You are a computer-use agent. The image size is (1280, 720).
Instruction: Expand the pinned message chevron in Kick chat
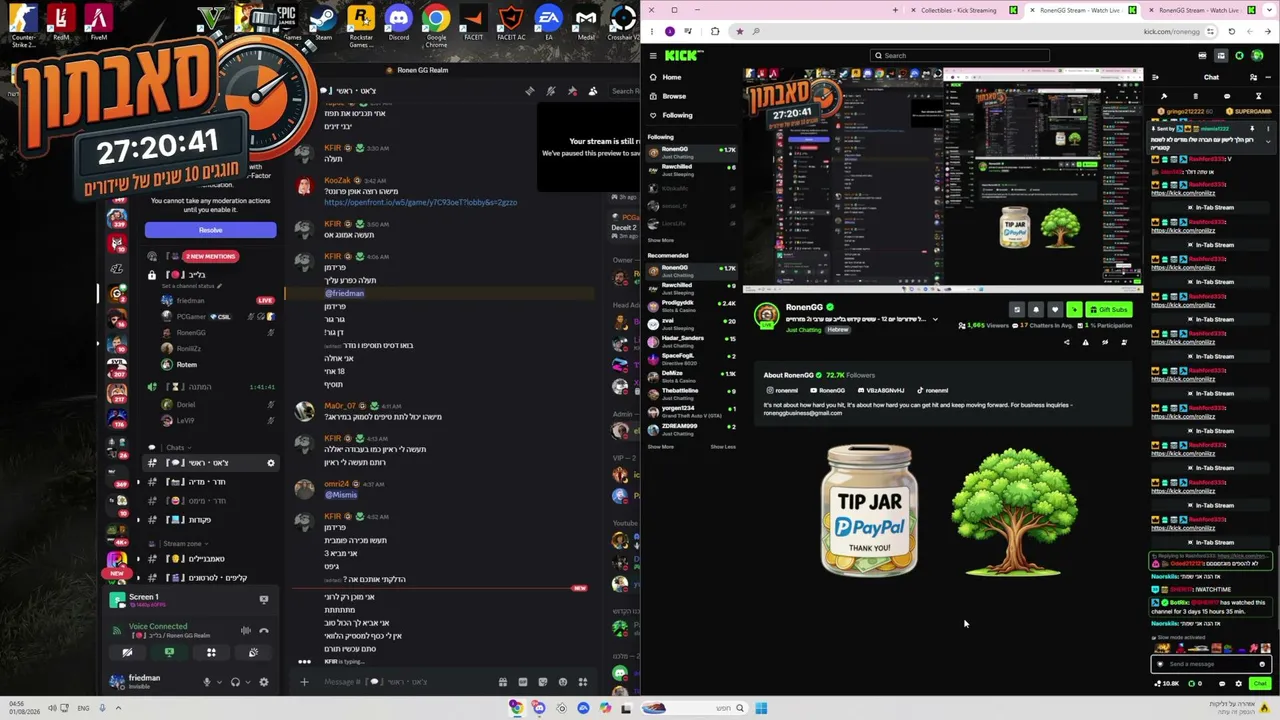click(1268, 141)
